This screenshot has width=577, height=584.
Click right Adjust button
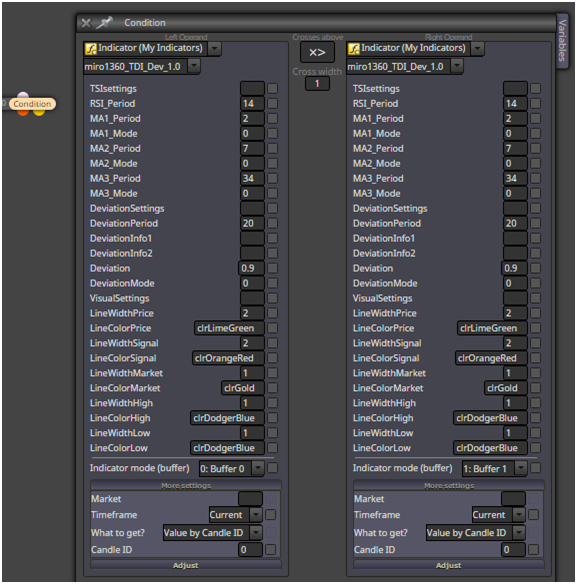click(x=448, y=565)
